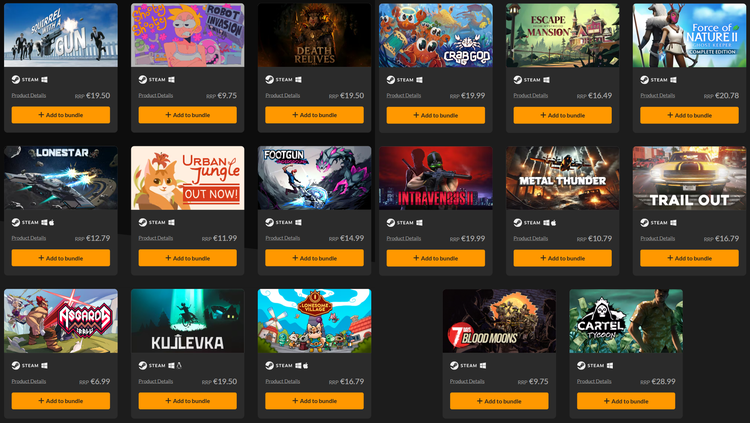
Task: Add Intravenous II to bundle
Action: [x=436, y=258]
